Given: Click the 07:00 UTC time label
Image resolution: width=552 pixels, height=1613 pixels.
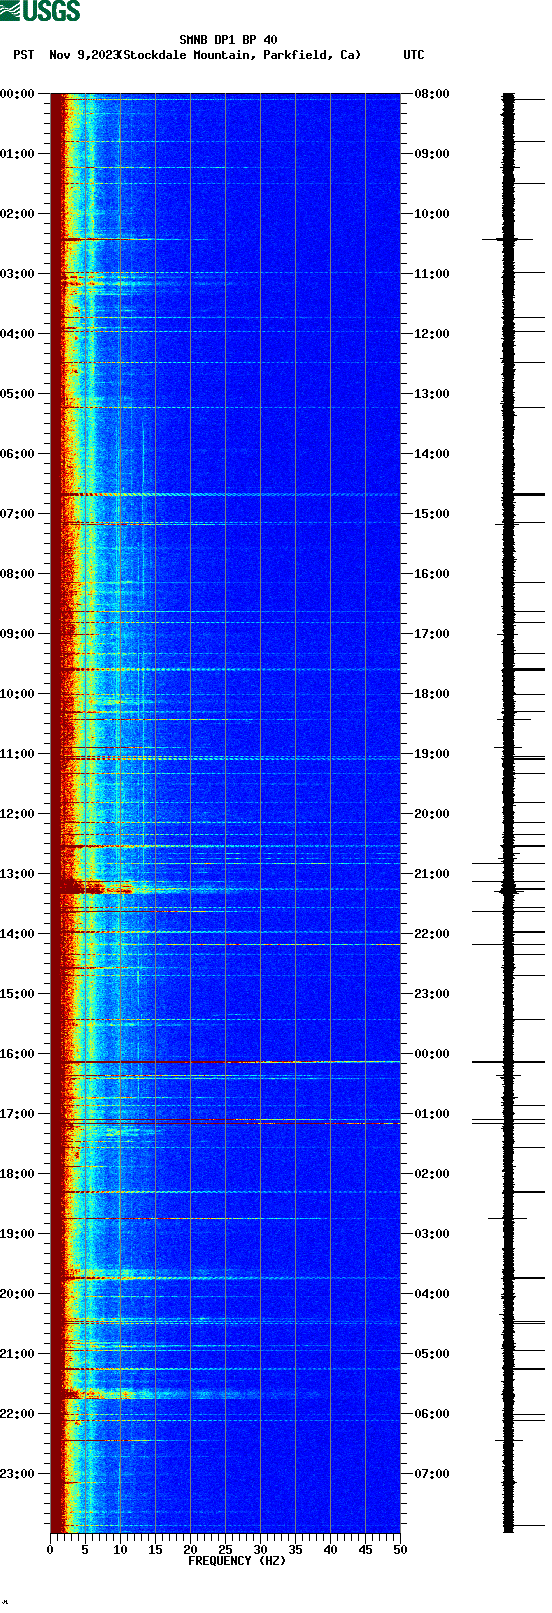Looking at the screenshot, I should coord(432,1474).
